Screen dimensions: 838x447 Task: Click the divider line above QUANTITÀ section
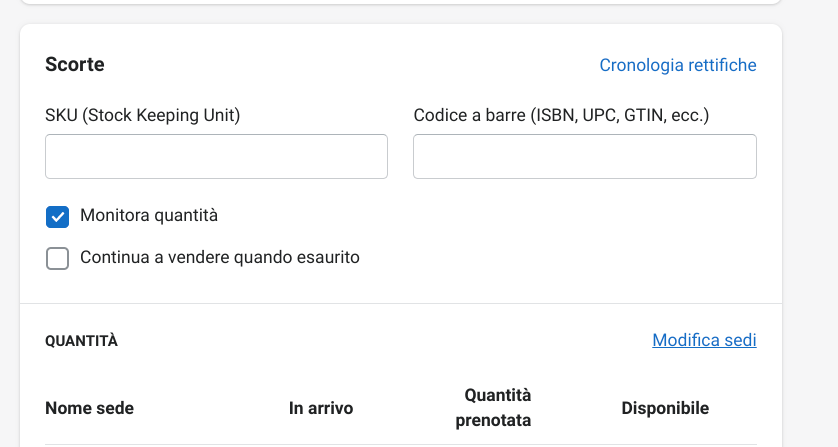click(400, 303)
